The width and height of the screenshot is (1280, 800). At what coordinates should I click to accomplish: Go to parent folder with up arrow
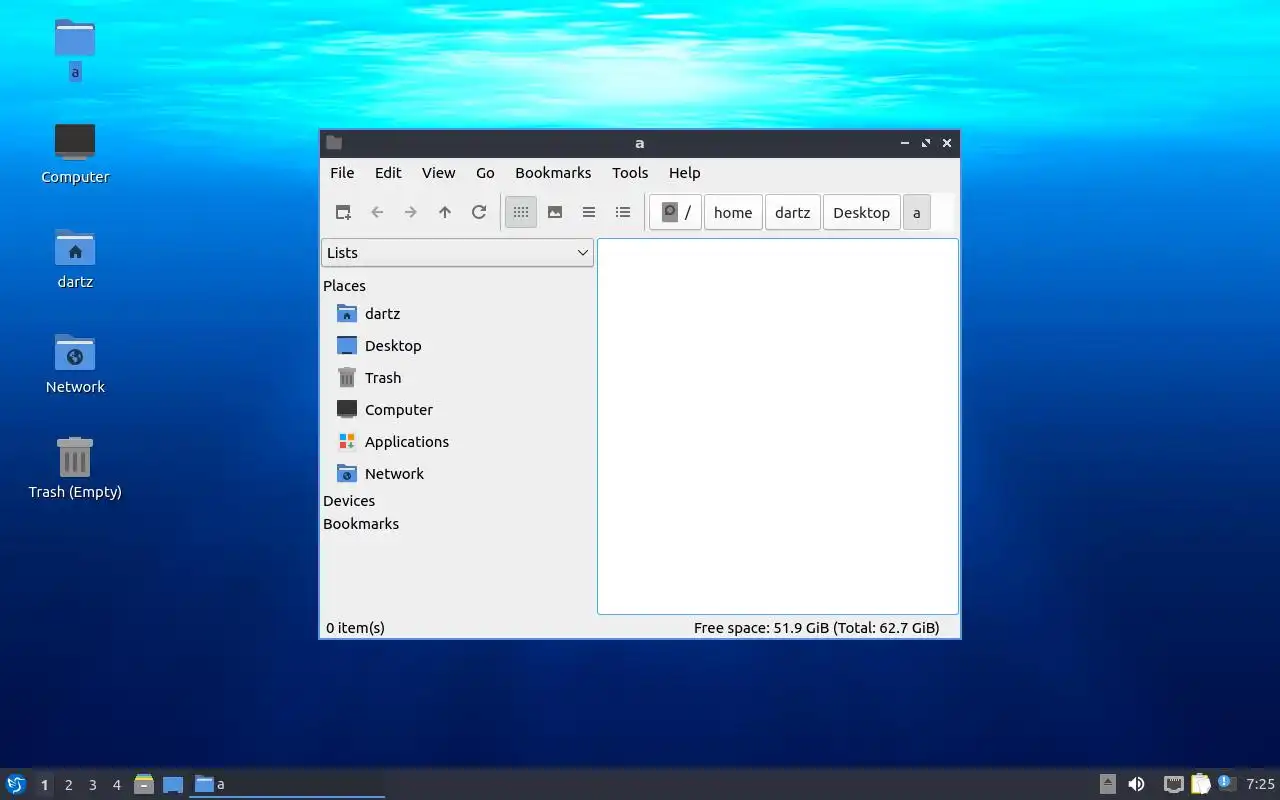445,212
